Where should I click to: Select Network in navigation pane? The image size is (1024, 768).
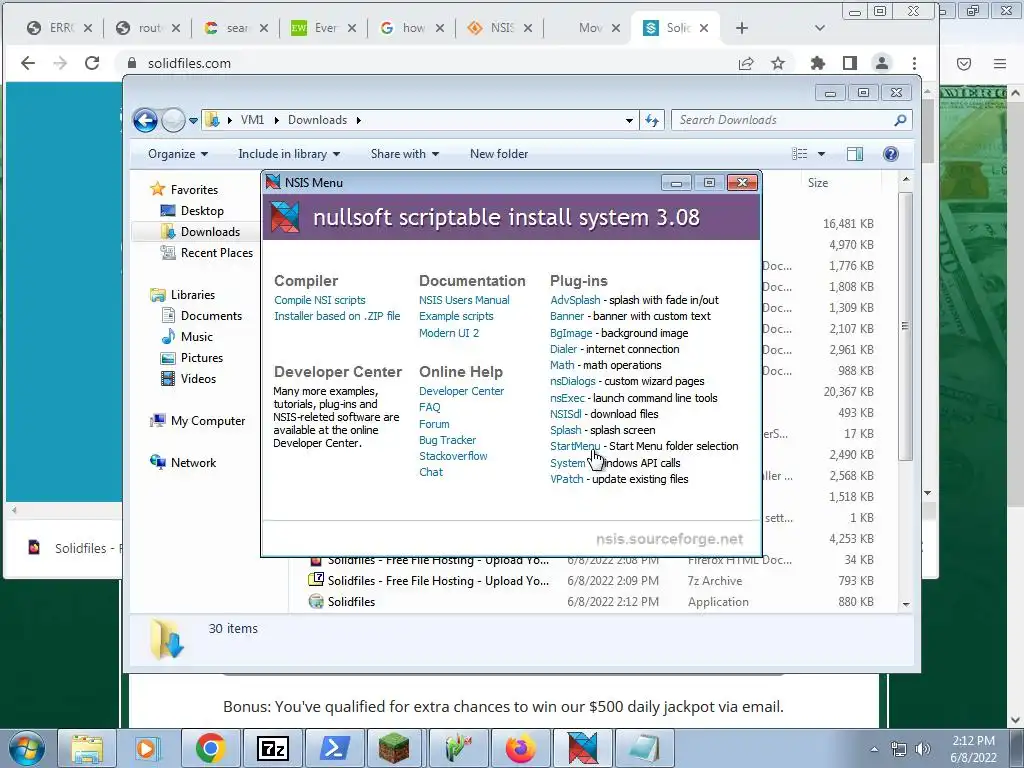[193, 463]
